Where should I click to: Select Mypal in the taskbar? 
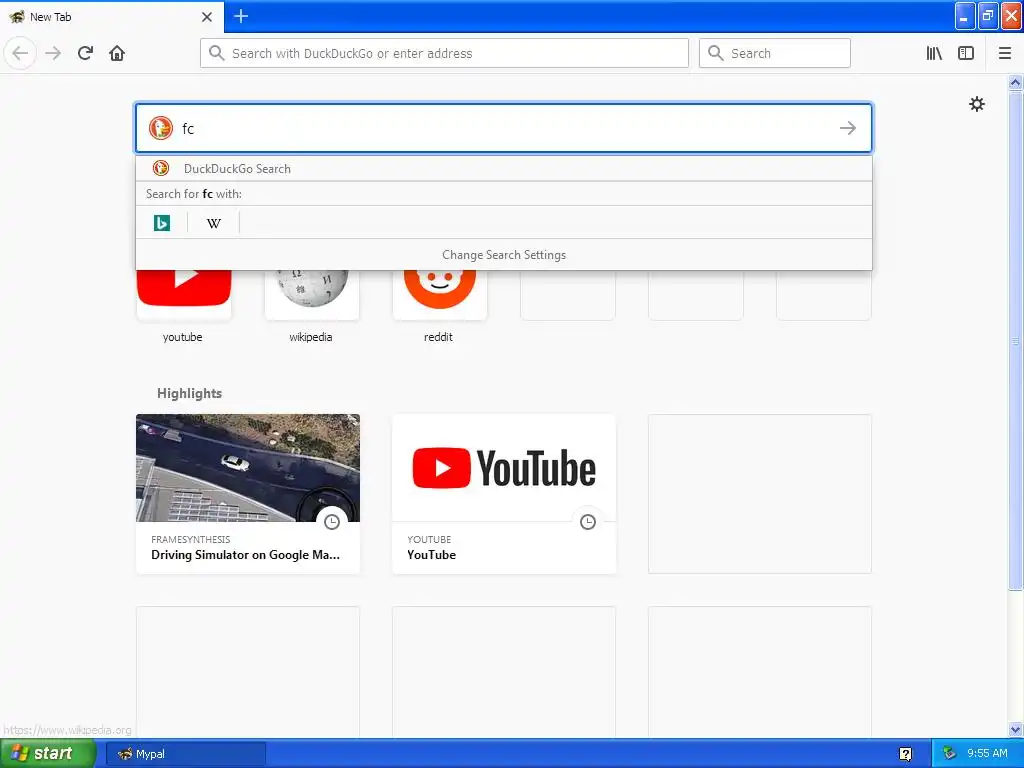tap(185, 754)
